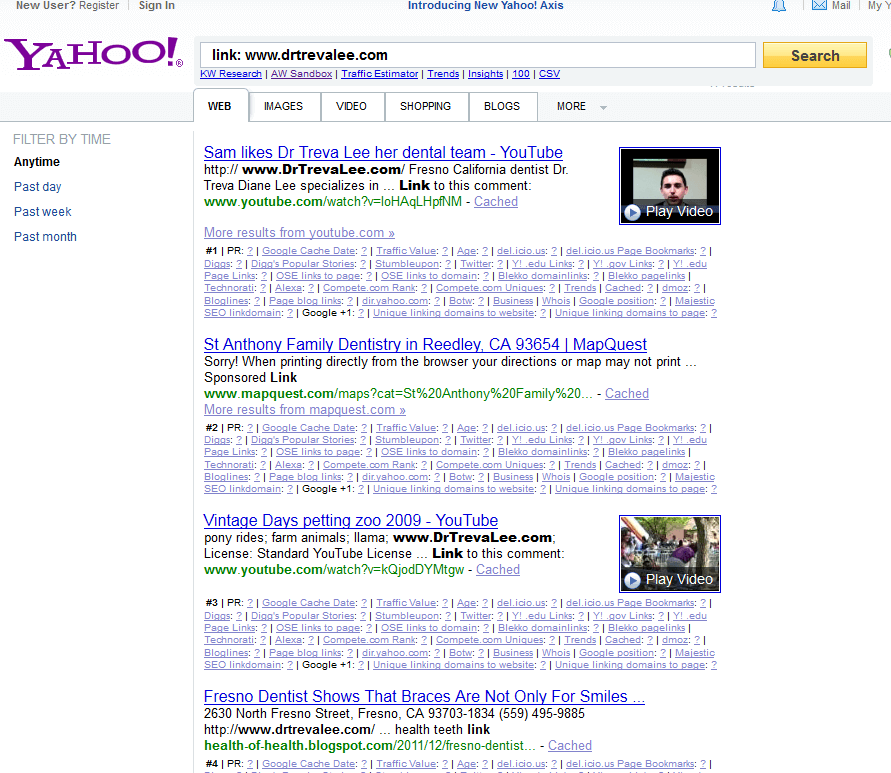Click the green www.mapquest.com/maps URL text

pyautogui.click(x=398, y=393)
